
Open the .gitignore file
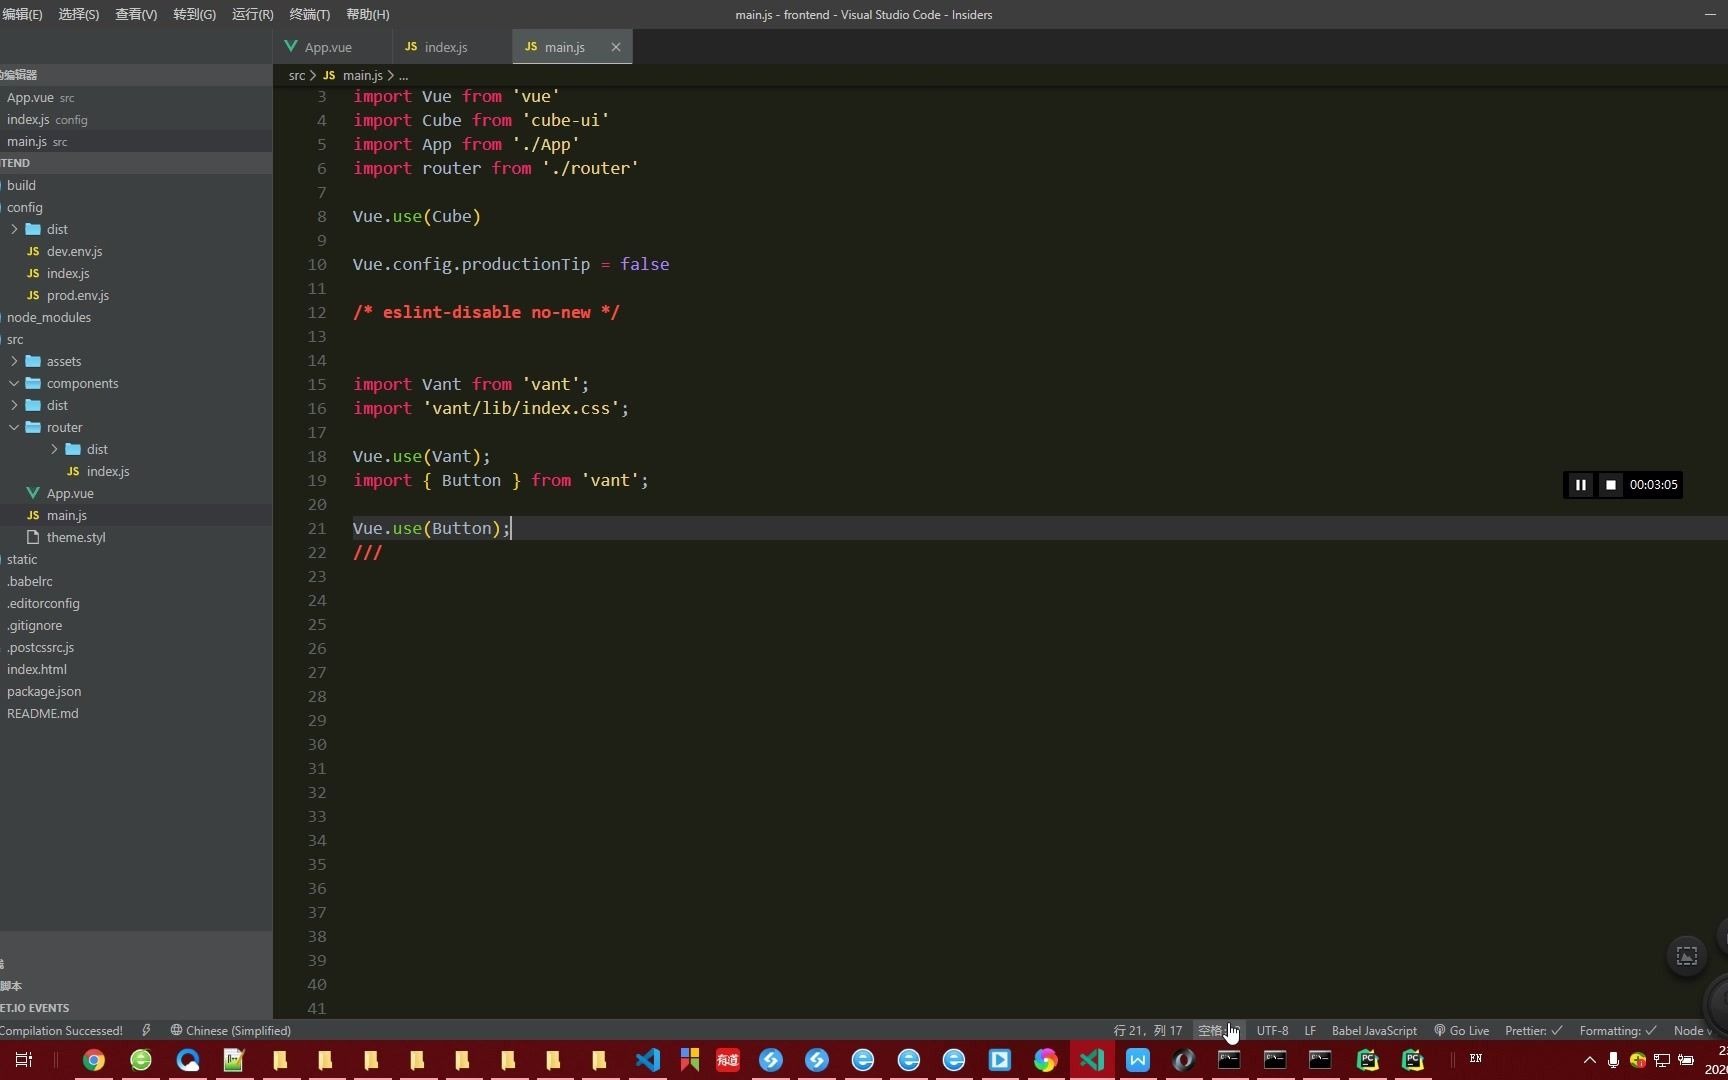coord(34,625)
